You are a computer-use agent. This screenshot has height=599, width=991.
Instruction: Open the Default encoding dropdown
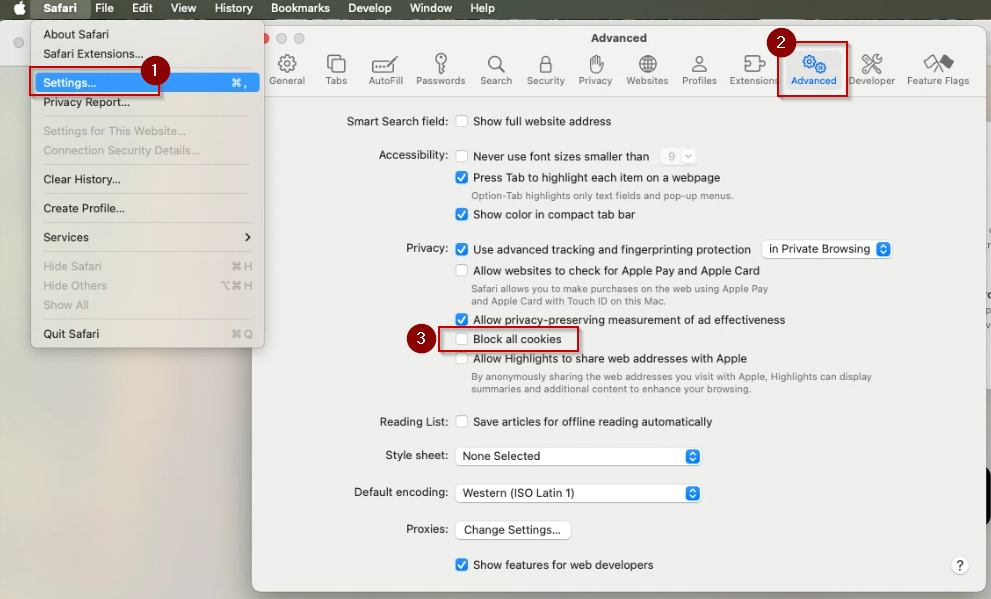[x=691, y=493]
